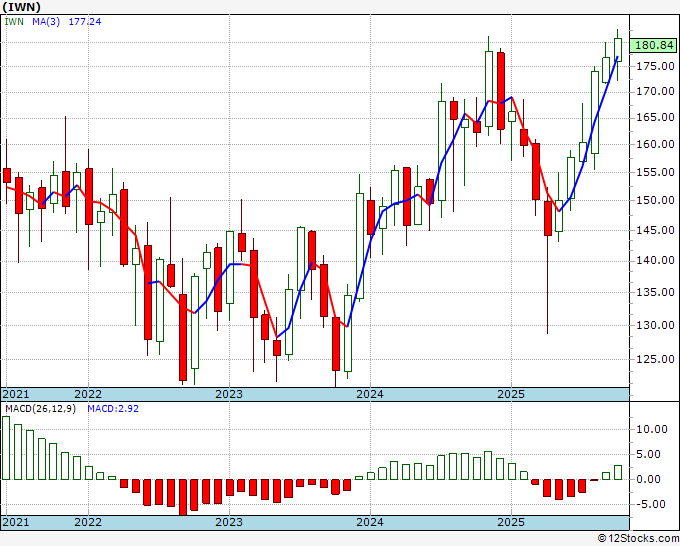
Task: Click the 150.00 price axis label
Action: tap(655, 200)
